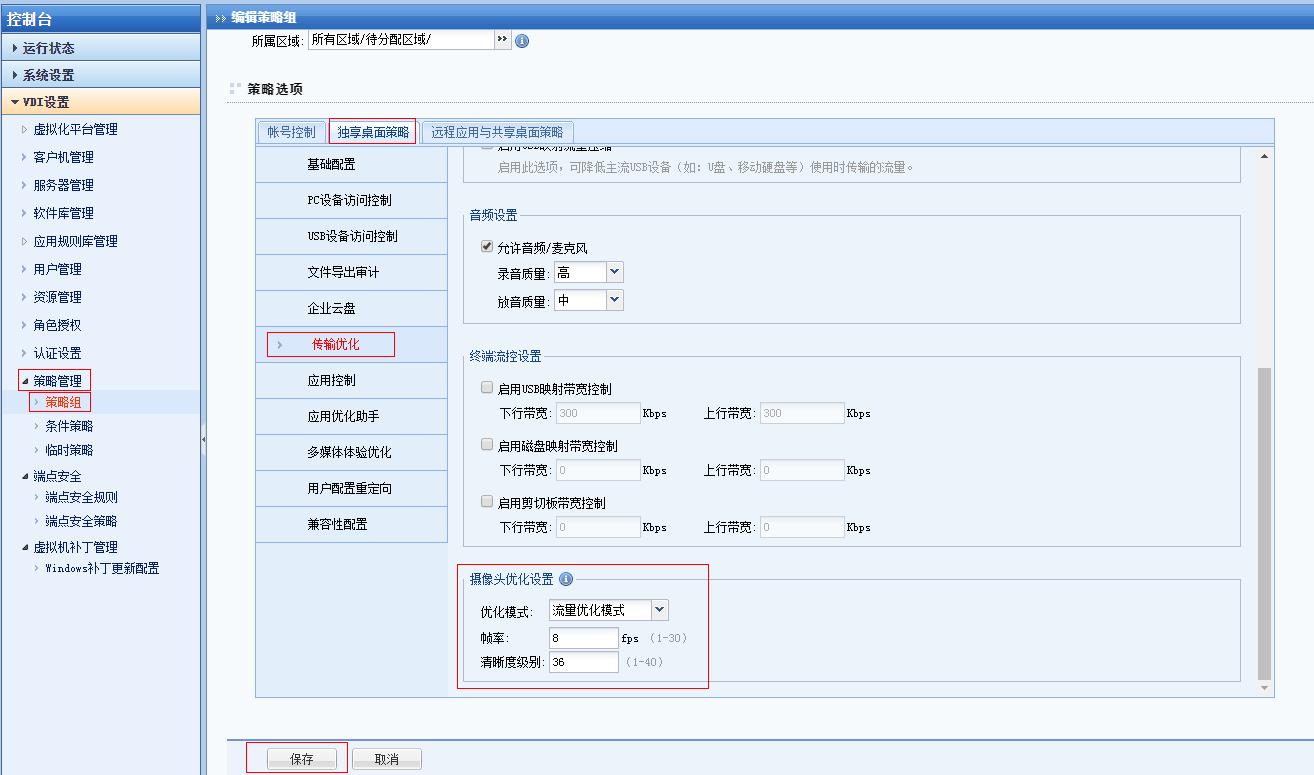This screenshot has width=1314, height=775.
Task: Expand the 运行状态 section
Action: coord(100,48)
